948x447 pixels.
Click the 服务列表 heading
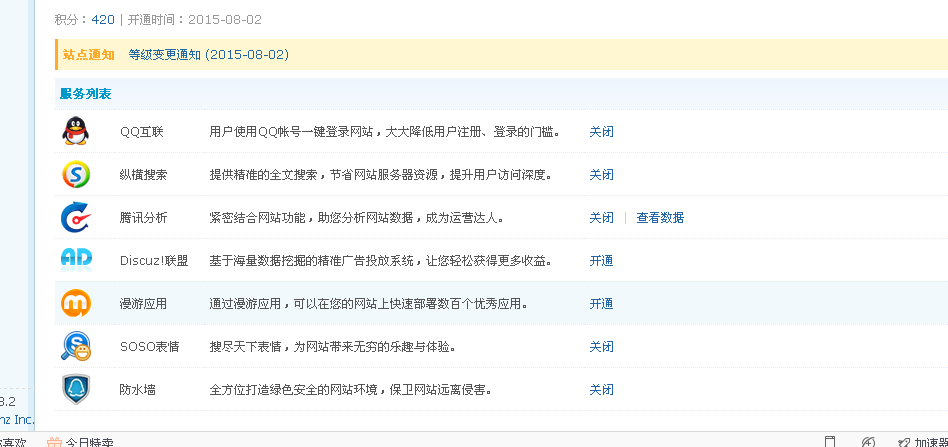click(x=85, y=94)
